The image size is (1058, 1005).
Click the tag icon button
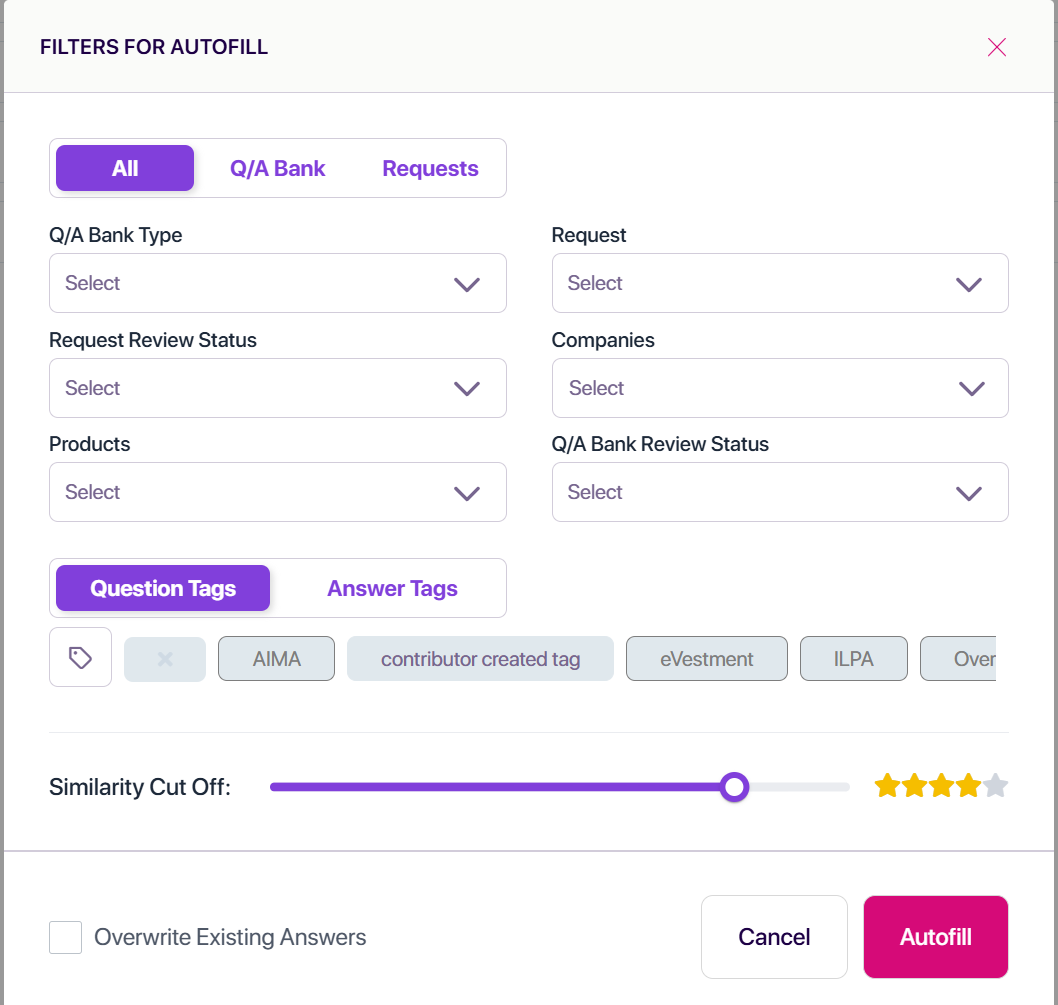tap(80, 657)
